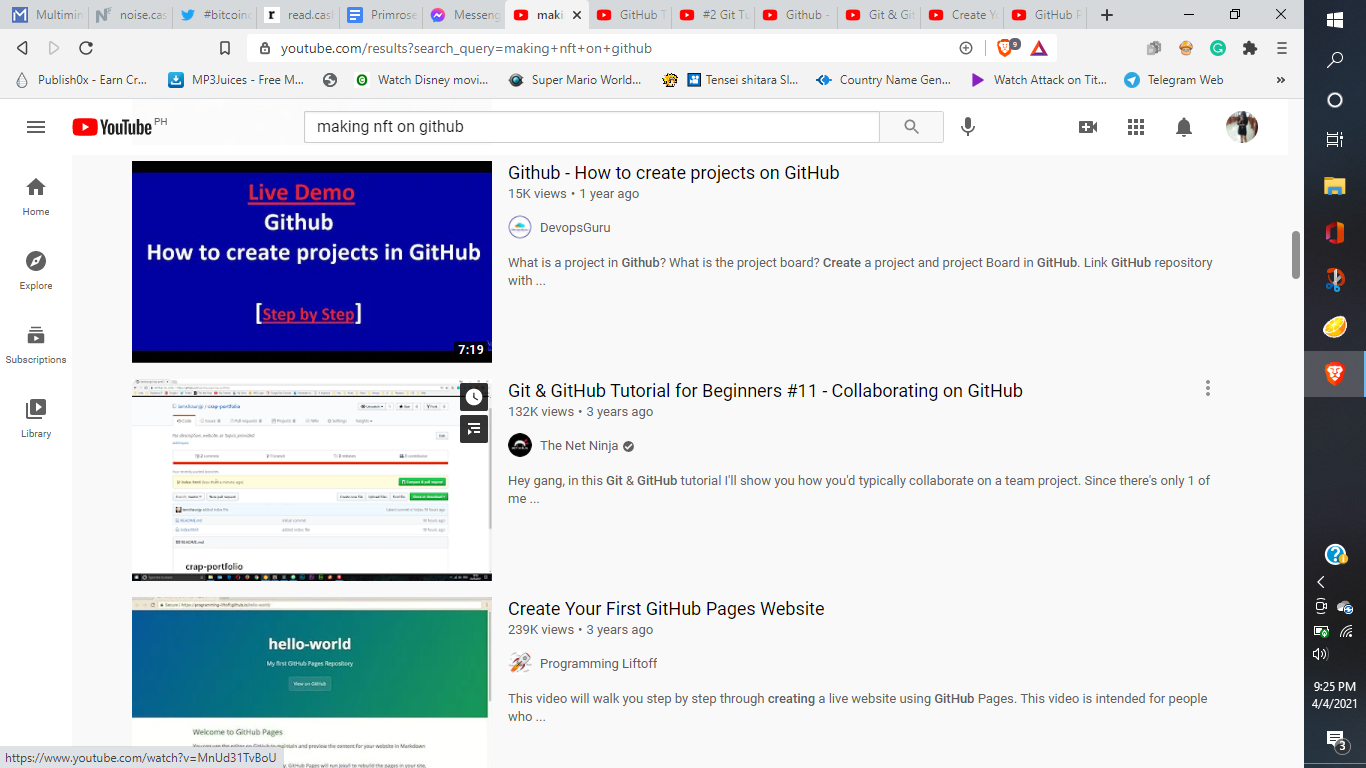Close the active YouTube search tab
This screenshot has width=1366, height=768.
tap(577, 15)
